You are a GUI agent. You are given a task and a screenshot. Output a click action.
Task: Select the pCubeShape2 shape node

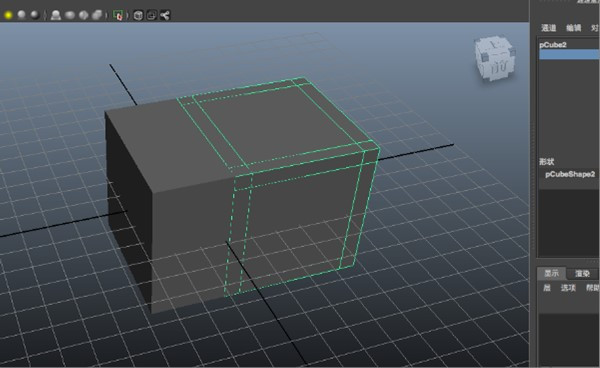[x=570, y=174]
